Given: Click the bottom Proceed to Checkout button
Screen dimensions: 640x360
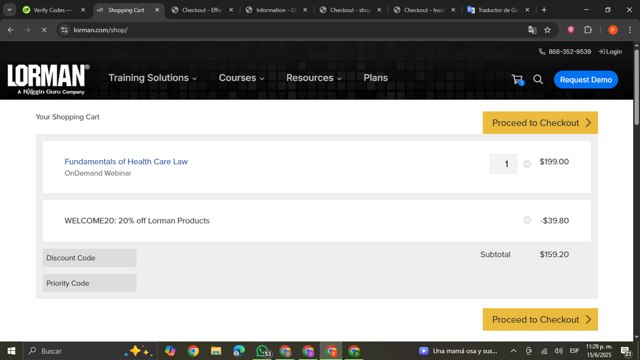Looking at the screenshot, I should tap(540, 320).
